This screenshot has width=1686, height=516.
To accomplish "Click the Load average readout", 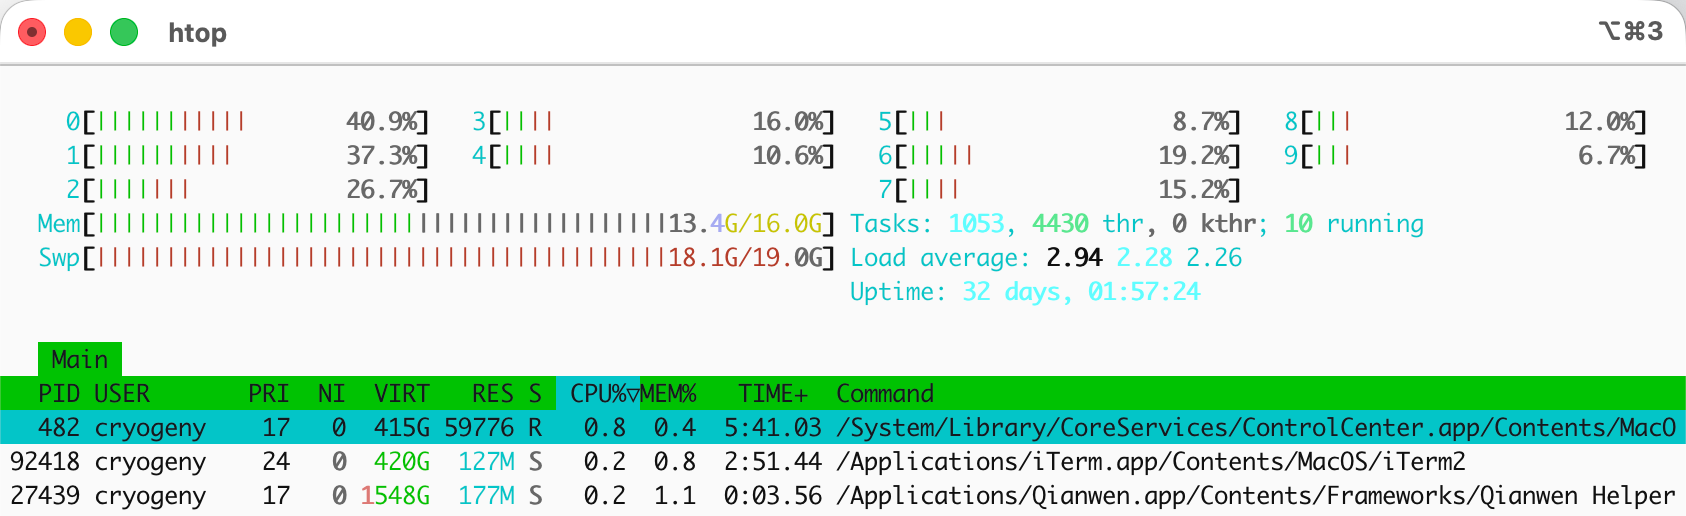I will [x=1046, y=257].
